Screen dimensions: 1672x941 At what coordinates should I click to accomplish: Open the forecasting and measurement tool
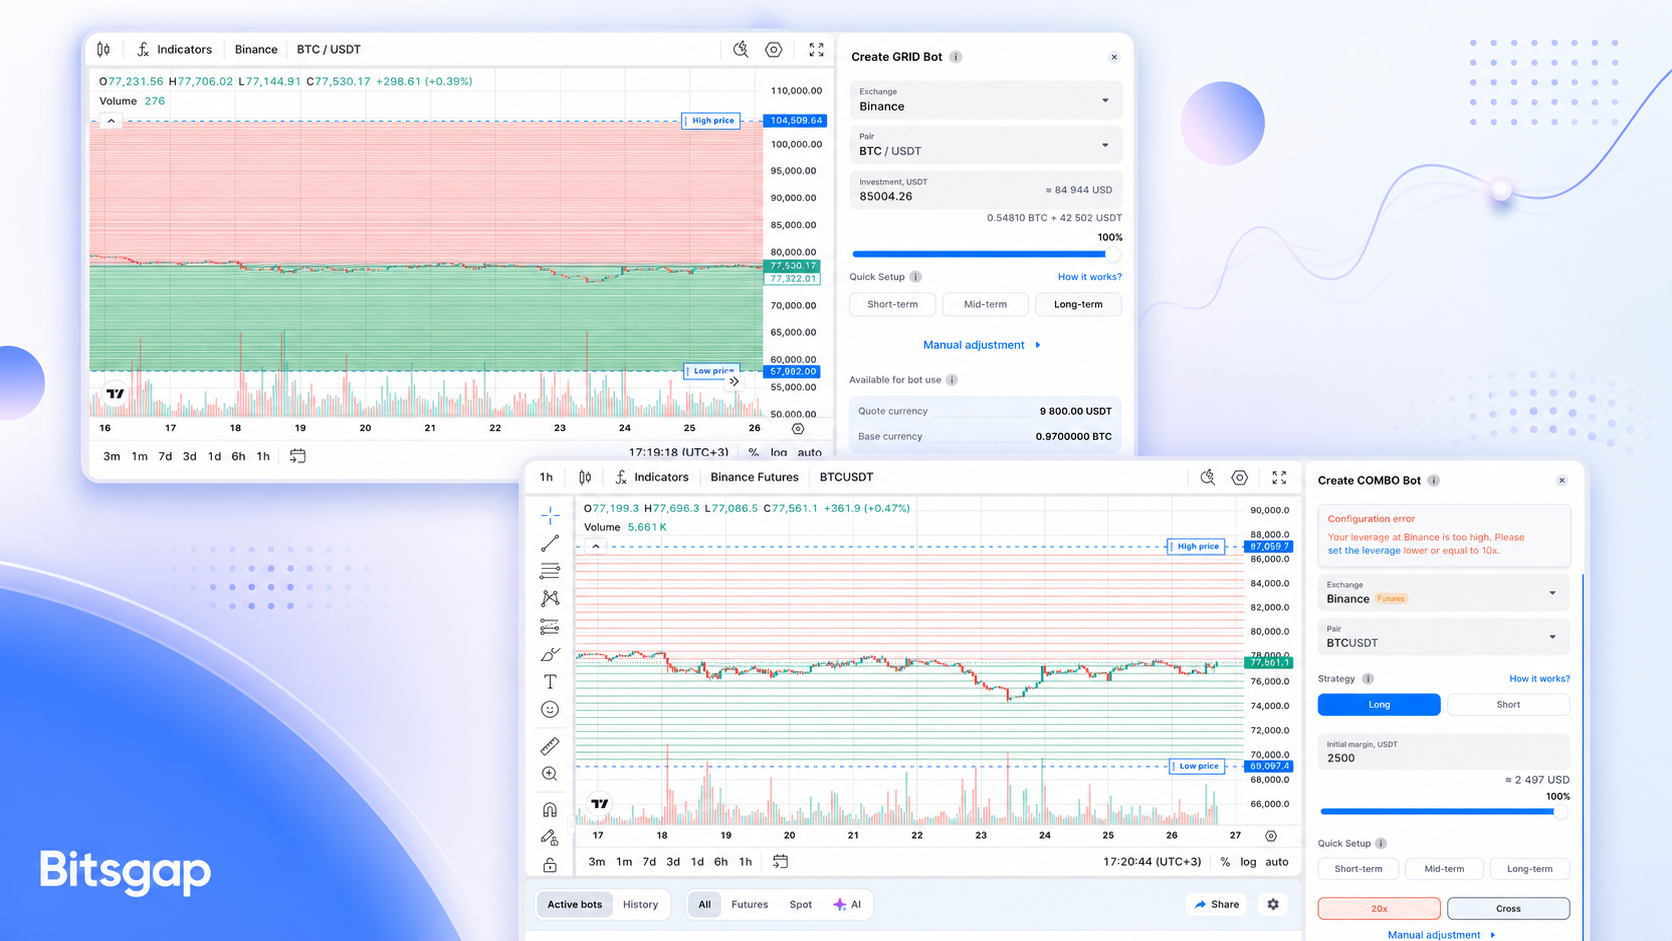tap(550, 626)
